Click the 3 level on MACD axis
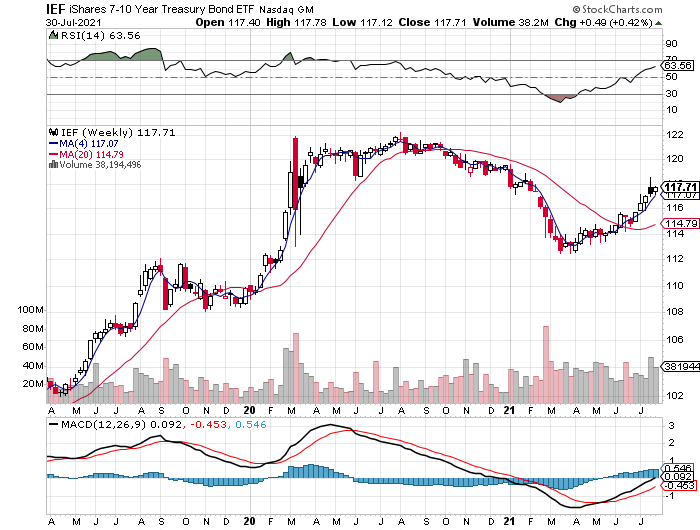Viewport: 700px width, 530px height. 671,426
